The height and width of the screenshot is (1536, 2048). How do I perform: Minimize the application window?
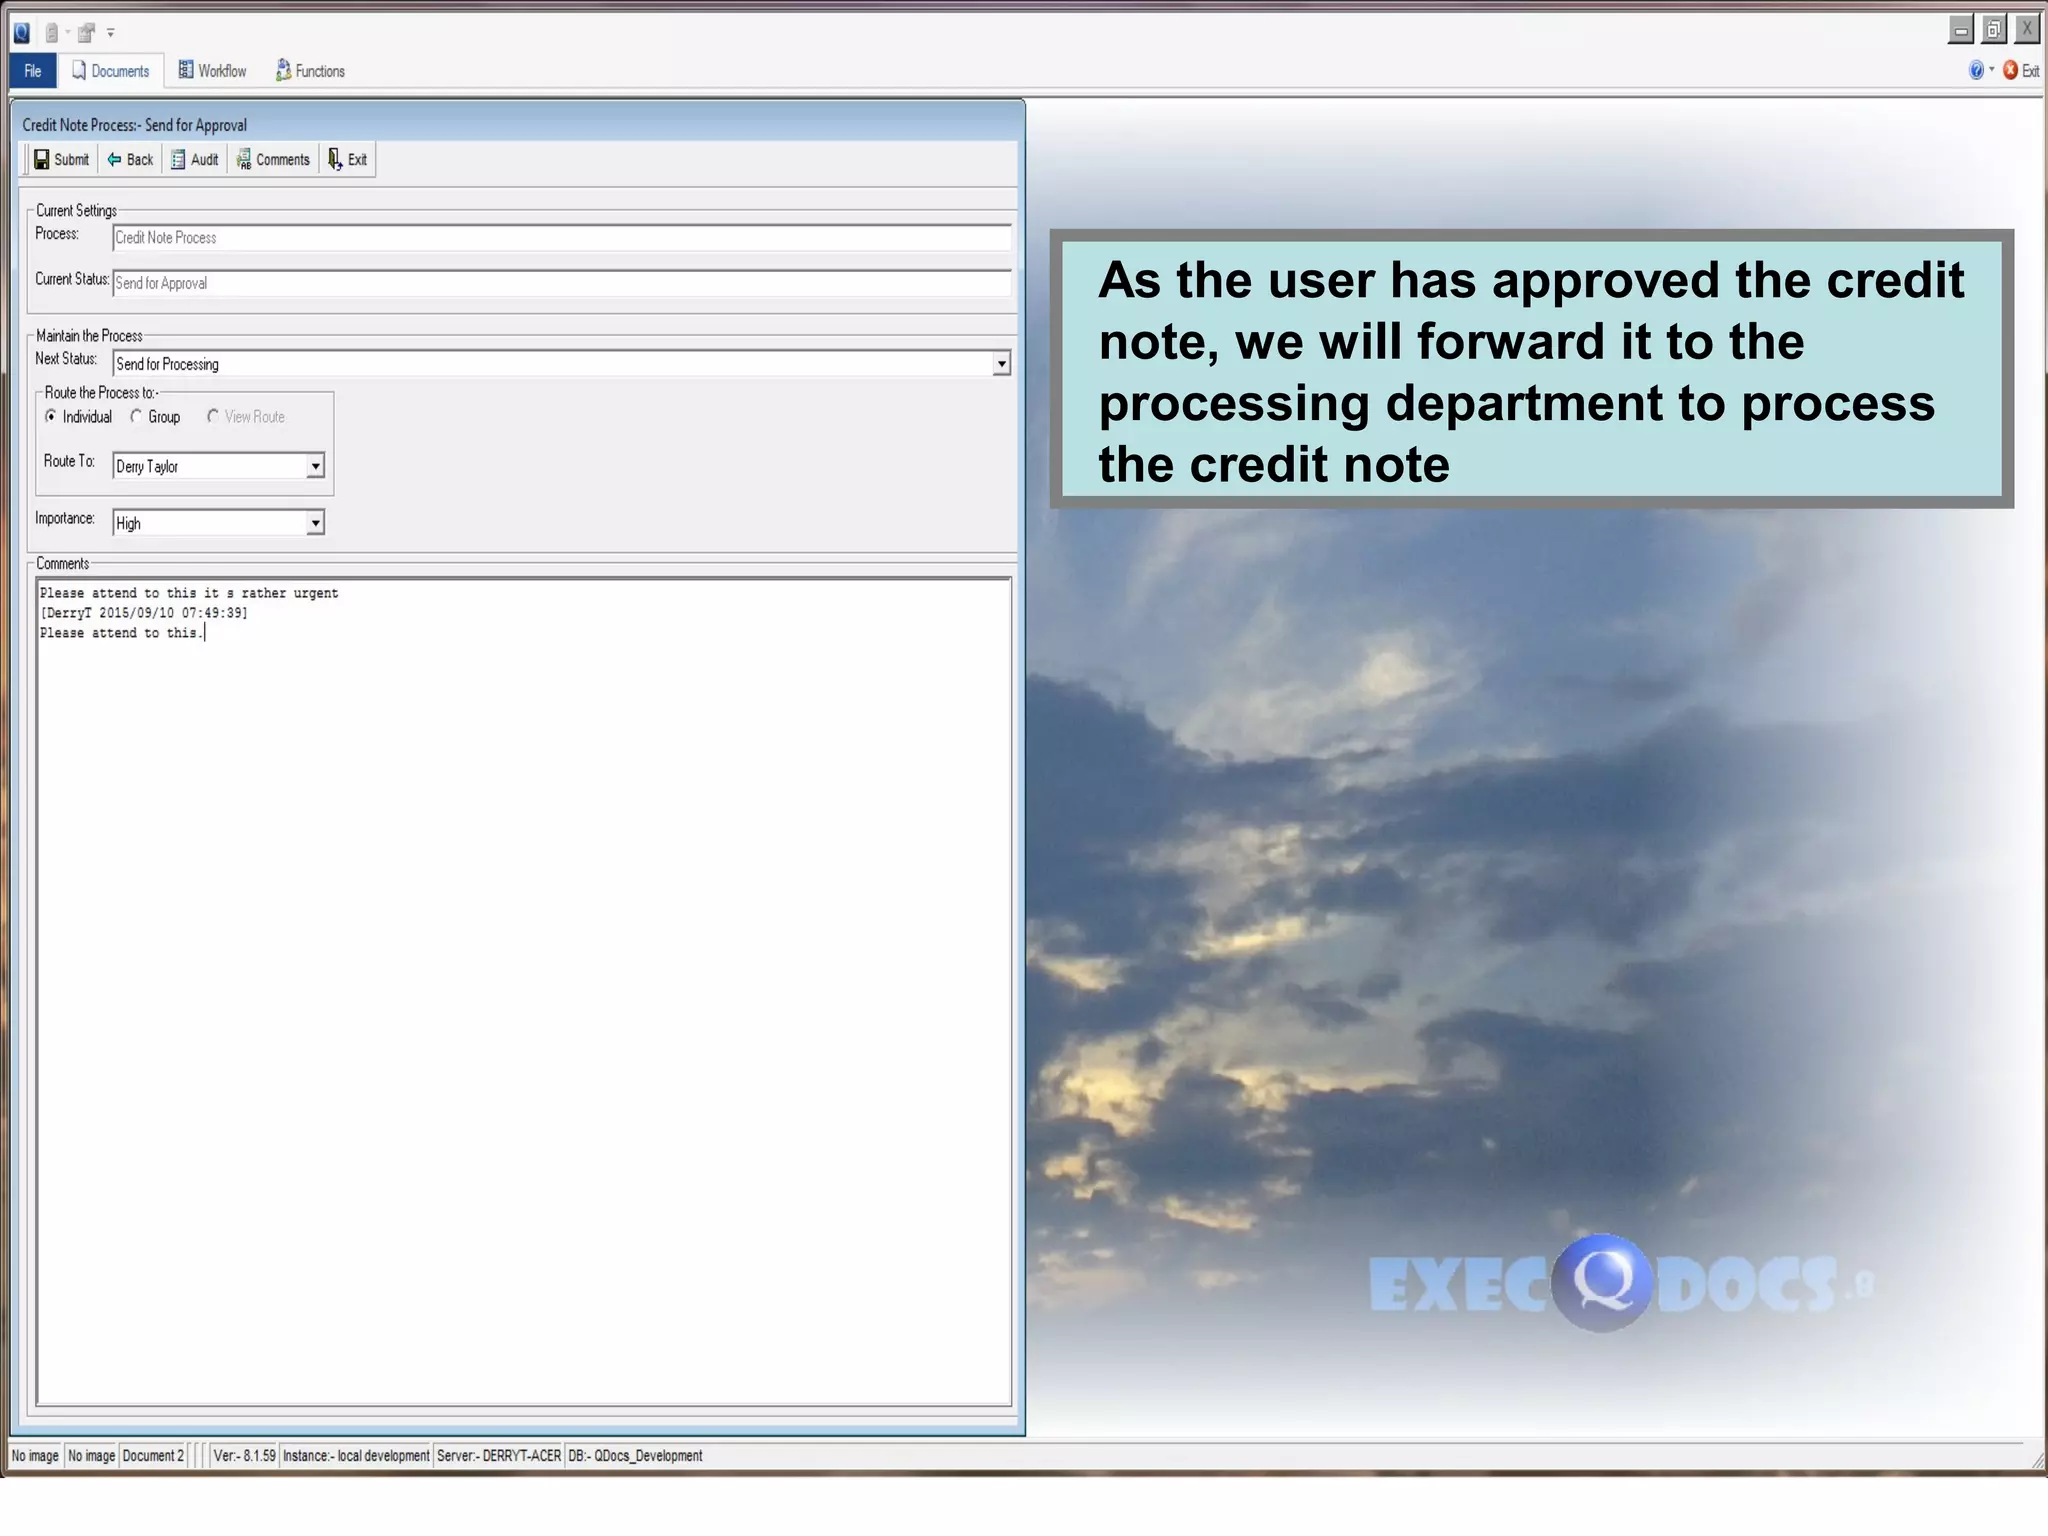click(1961, 30)
